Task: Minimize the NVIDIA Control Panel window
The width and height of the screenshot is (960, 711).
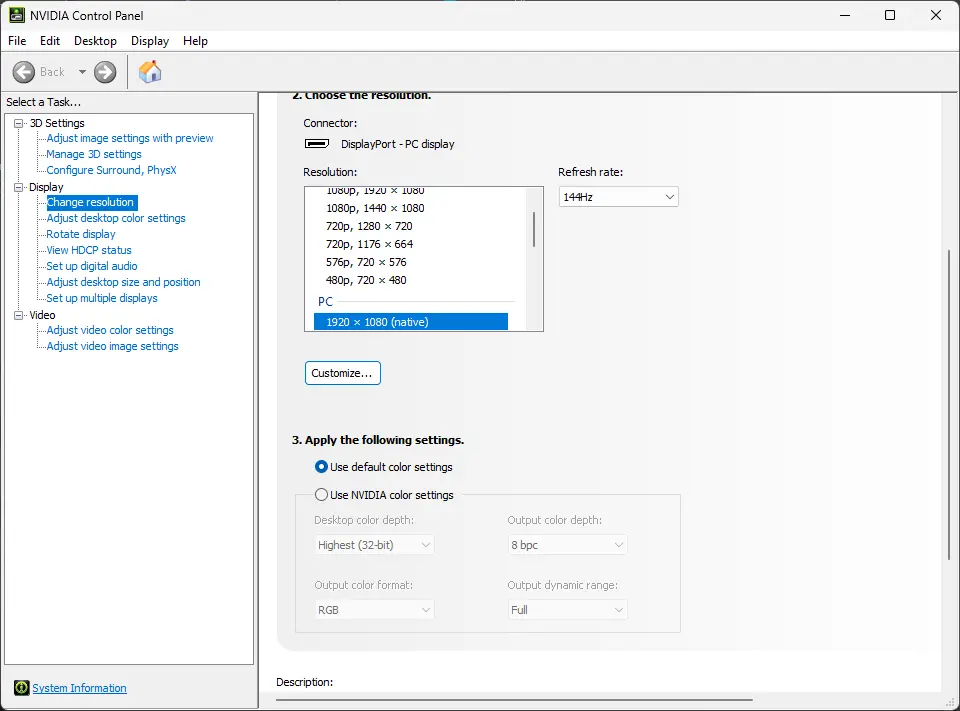Action: pyautogui.click(x=845, y=15)
